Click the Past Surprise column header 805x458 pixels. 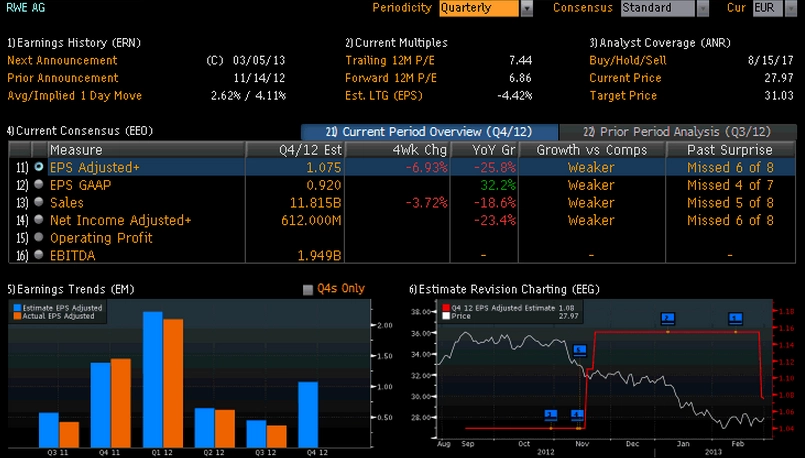(x=730, y=150)
